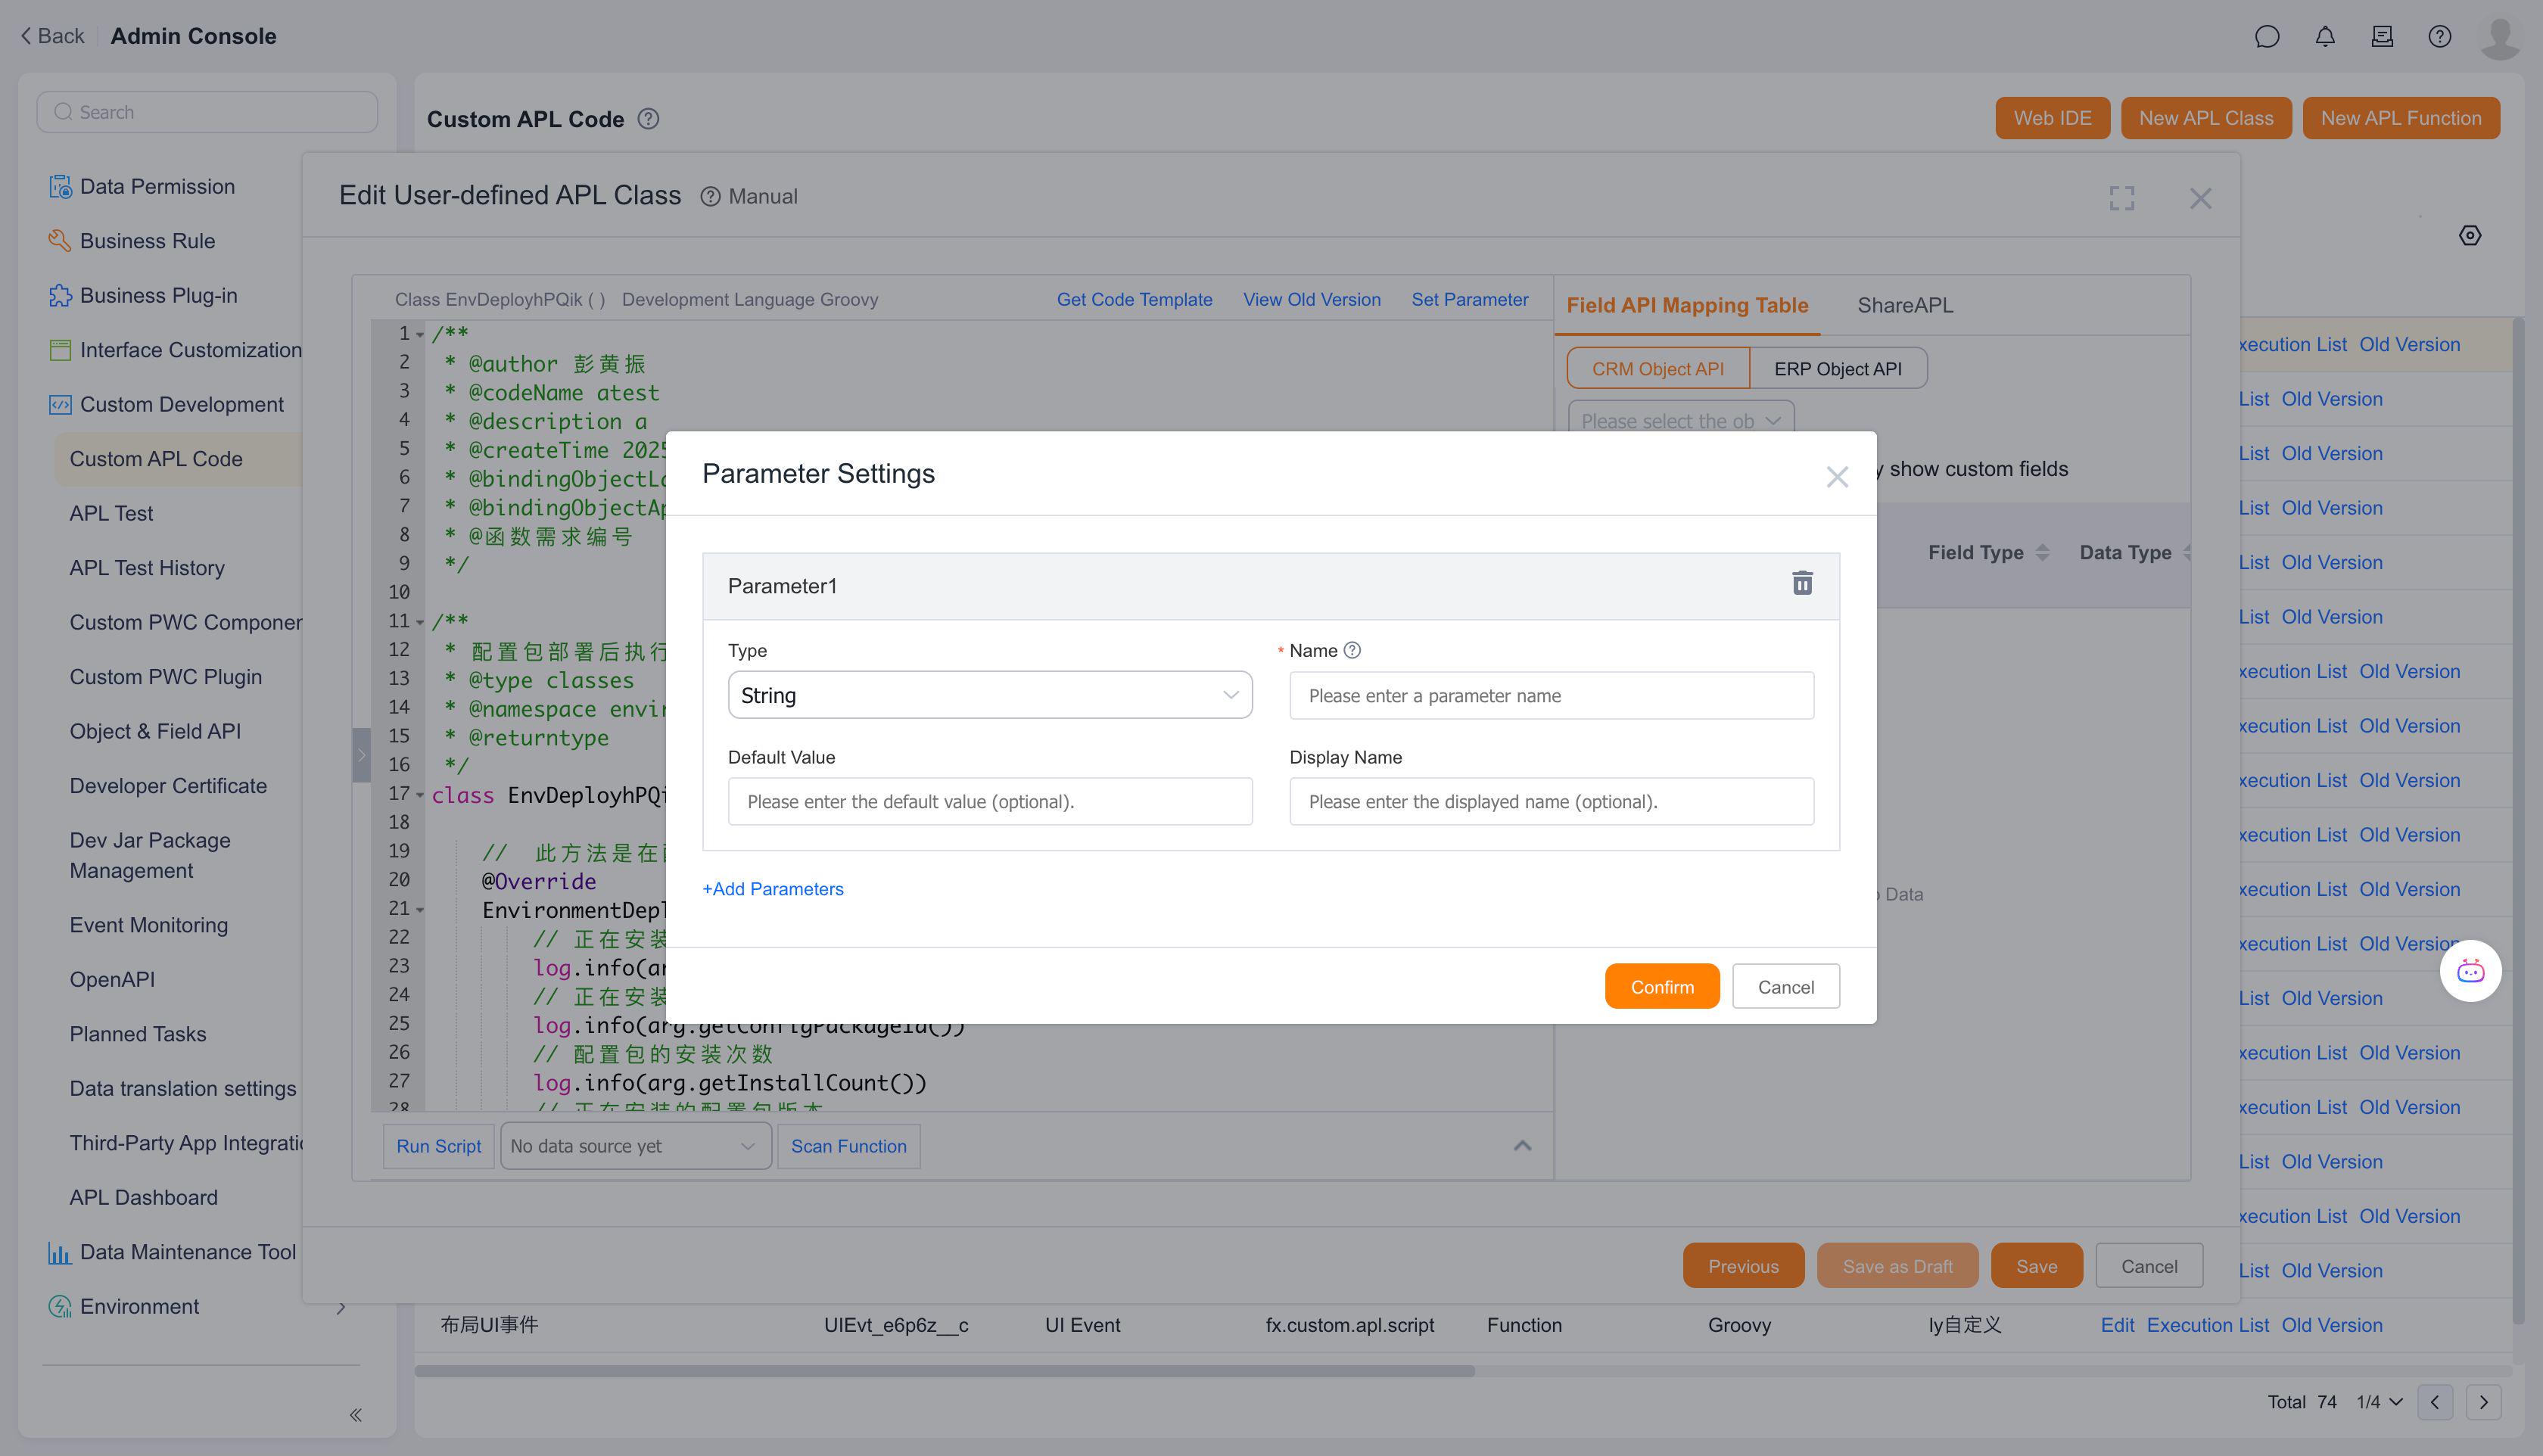Viewport: 2543px width, 1456px height.
Task: Click the Interface Customization icon
Action: point(60,350)
